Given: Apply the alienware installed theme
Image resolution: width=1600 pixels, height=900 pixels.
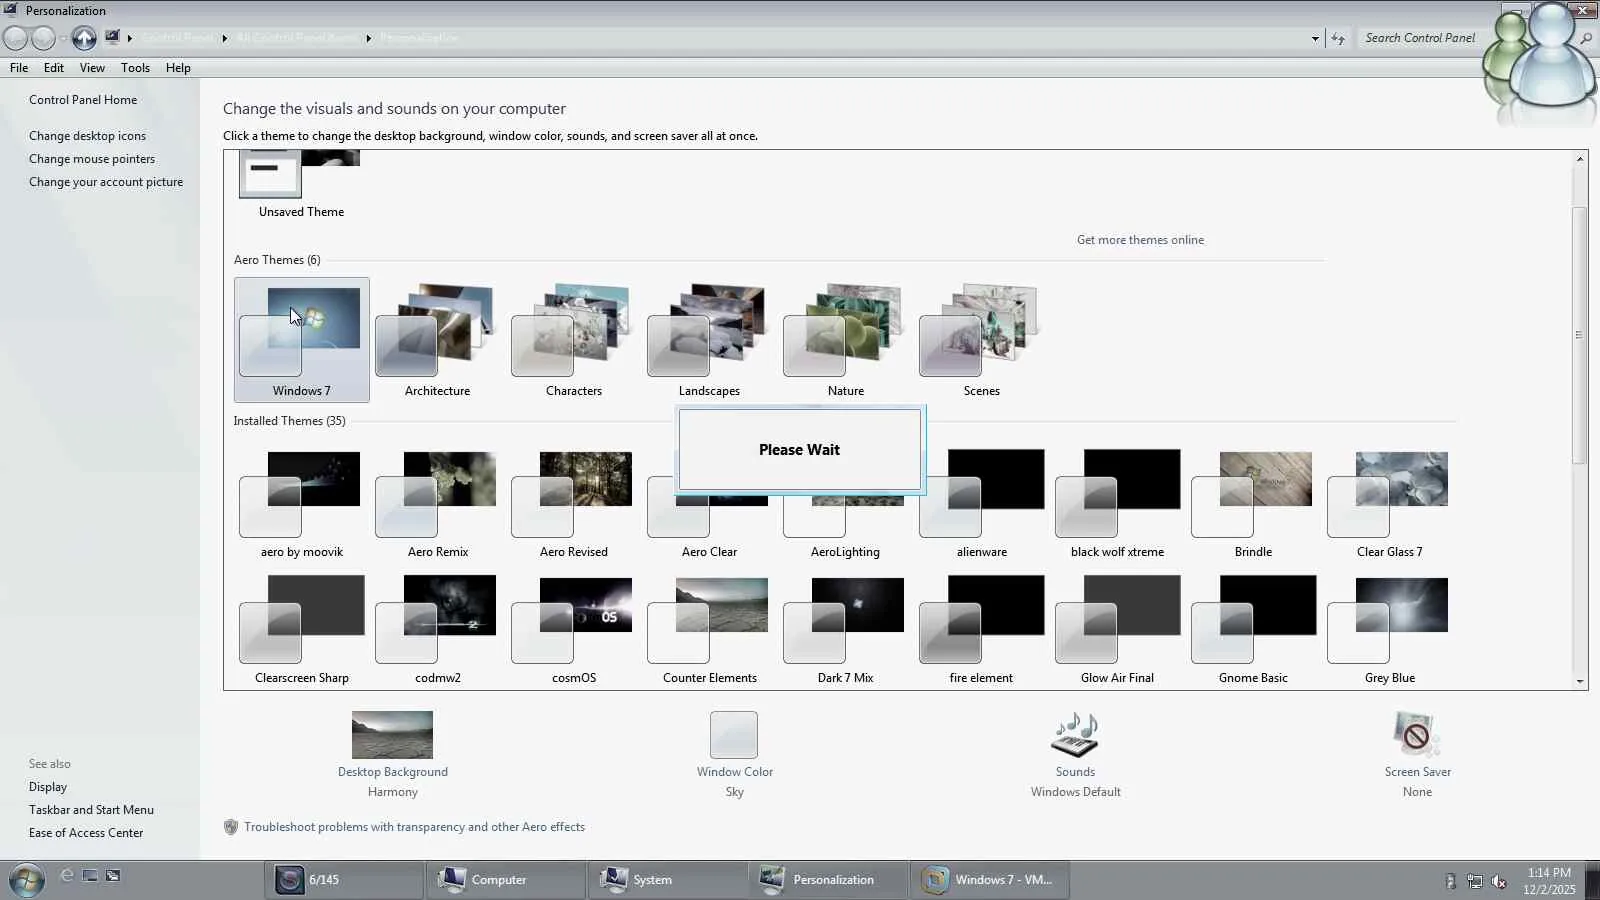Looking at the screenshot, I should pos(981,503).
